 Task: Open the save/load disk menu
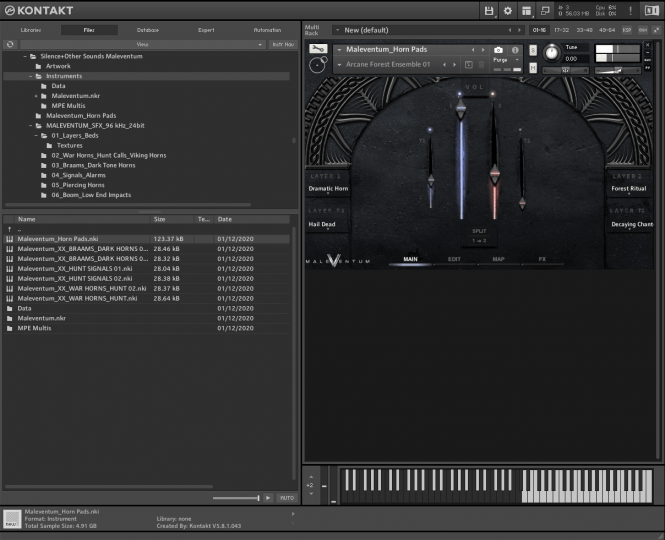click(489, 11)
